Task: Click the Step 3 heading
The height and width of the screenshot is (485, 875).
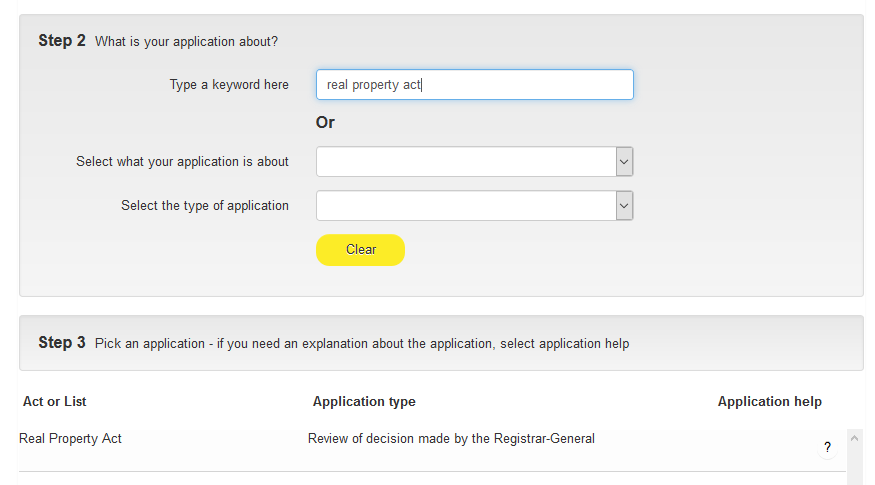Action: [x=62, y=343]
